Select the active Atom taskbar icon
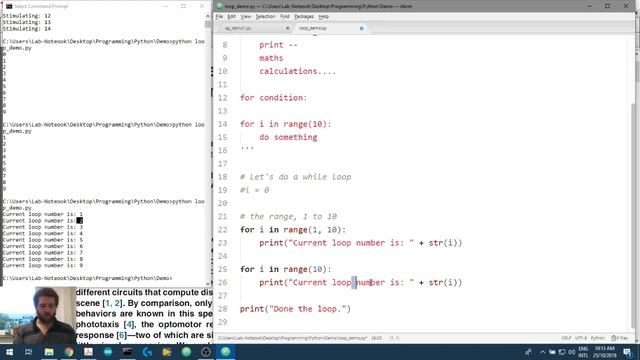Image resolution: width=640 pixels, height=360 pixels. point(225,352)
